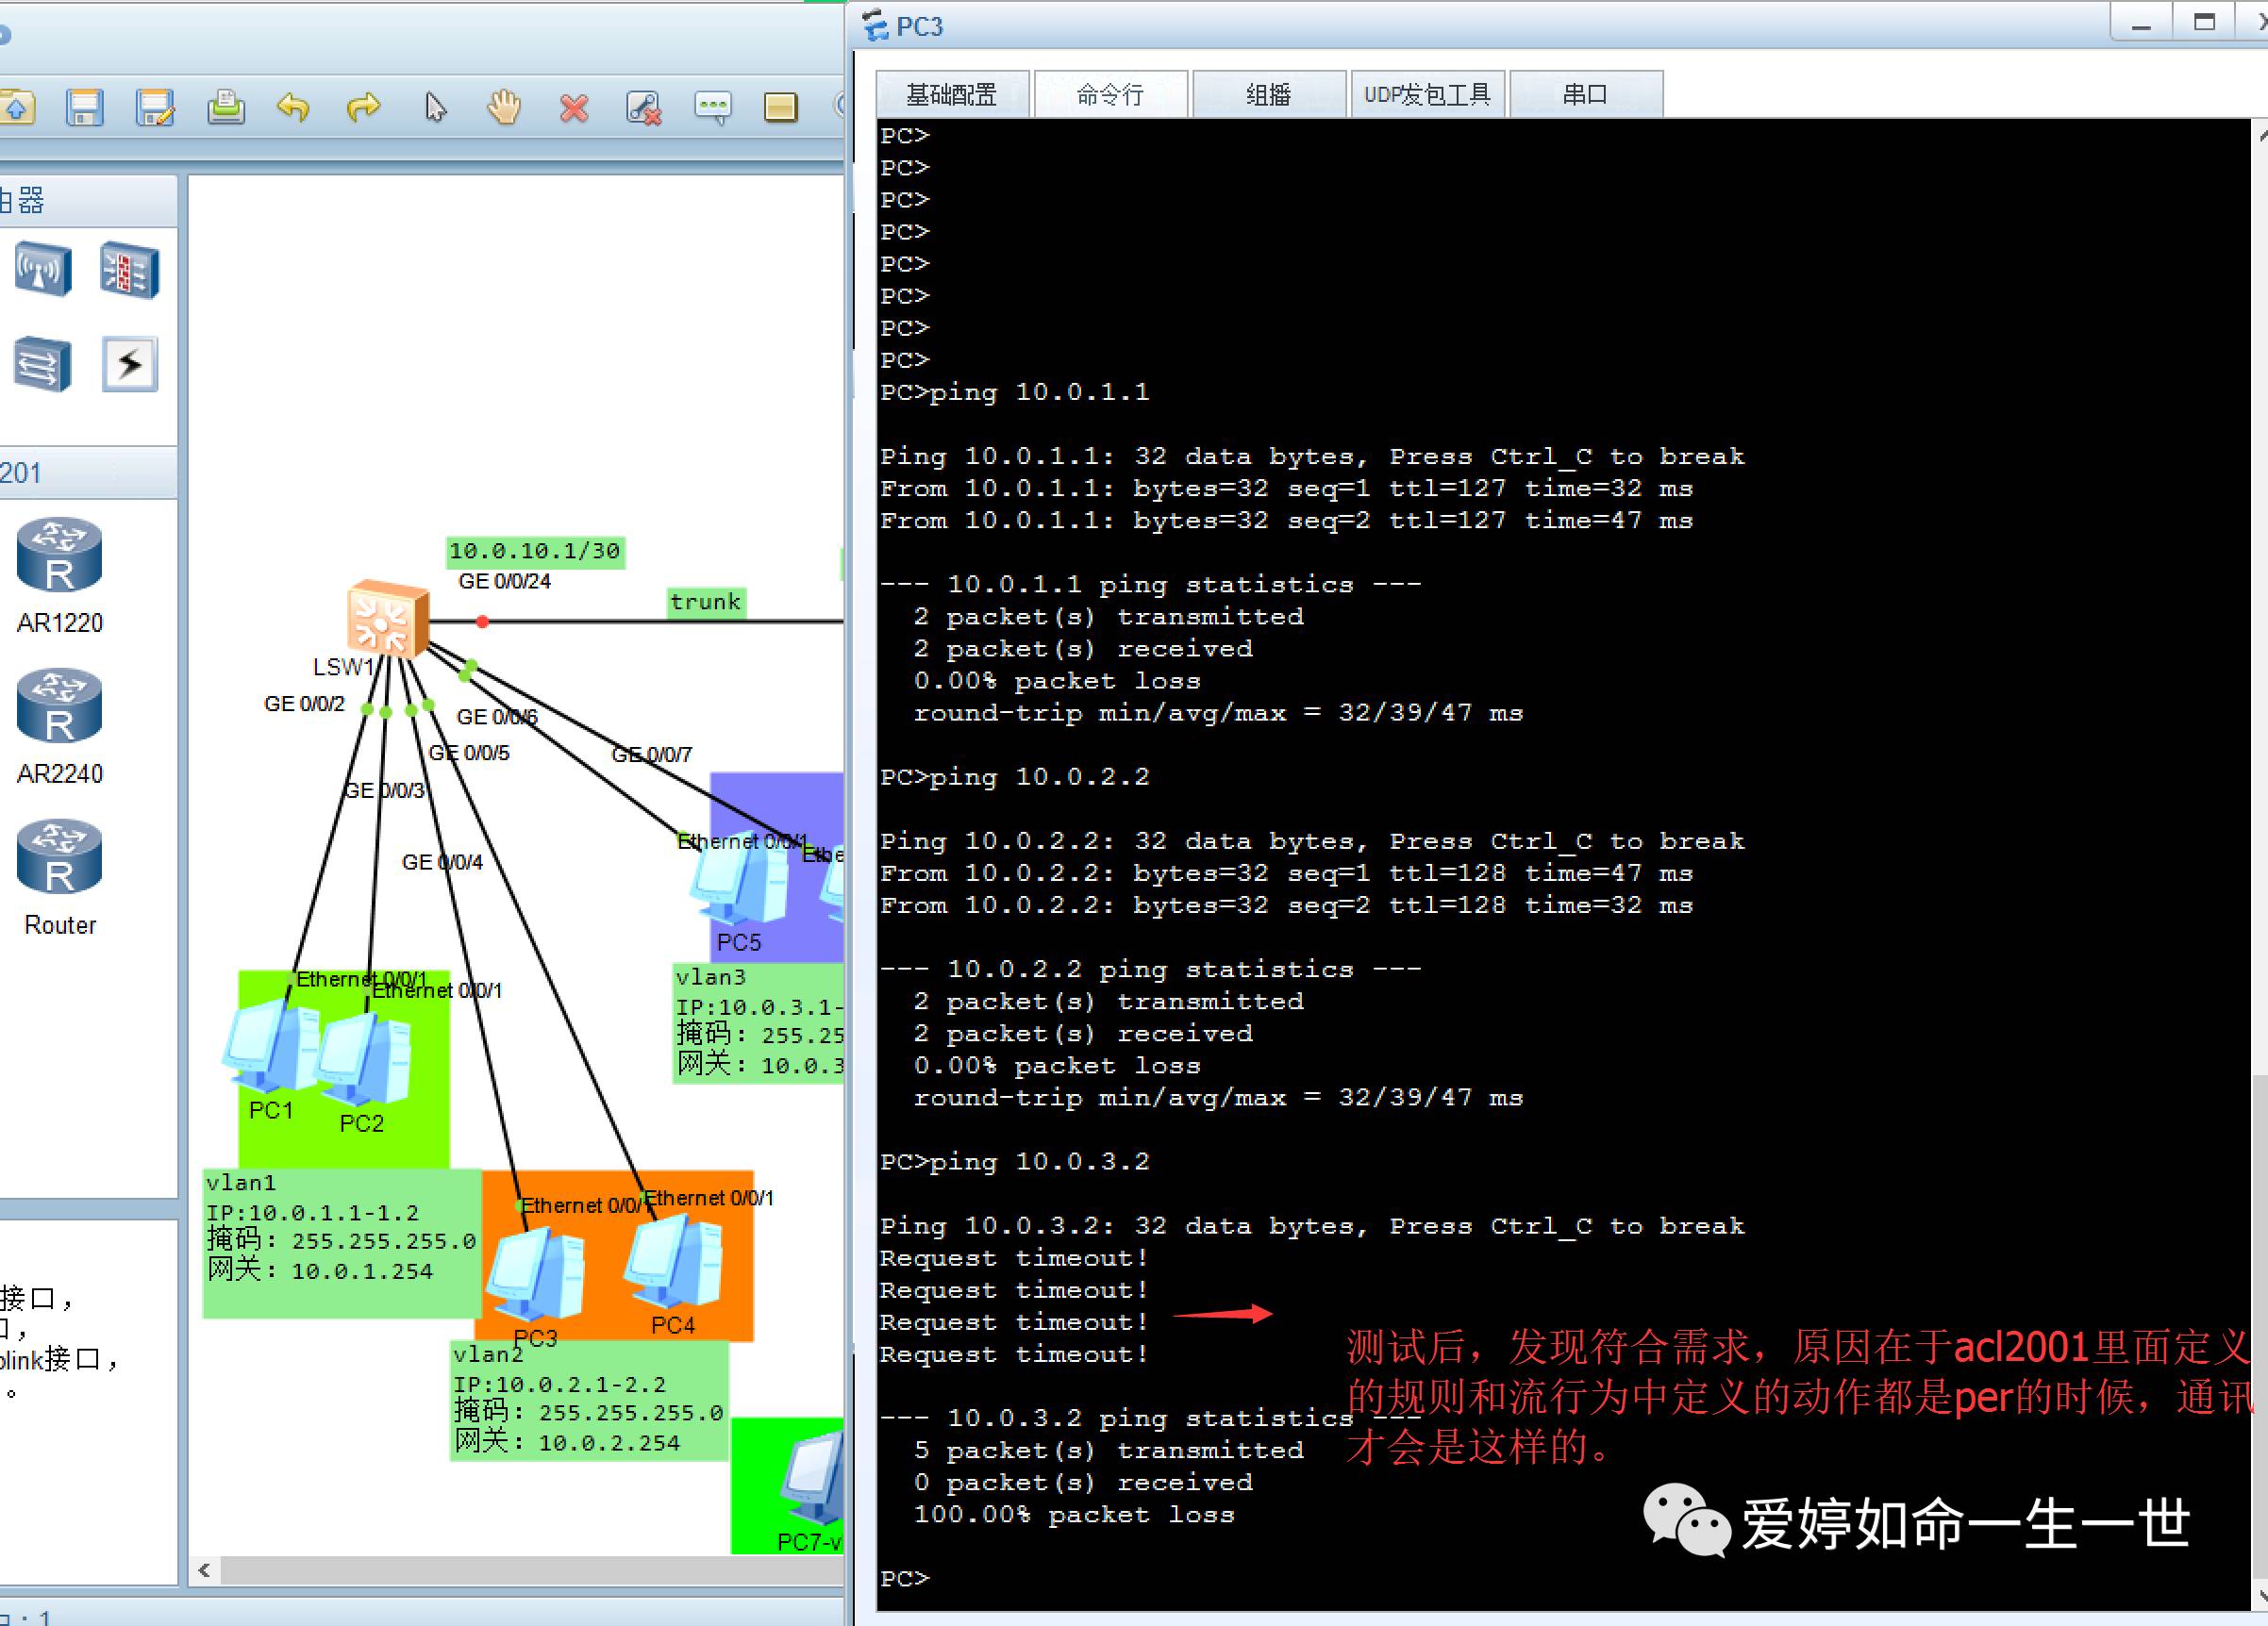Switch to the 基础配置 tab
Screen dimensions: 2268x1626
coord(951,95)
